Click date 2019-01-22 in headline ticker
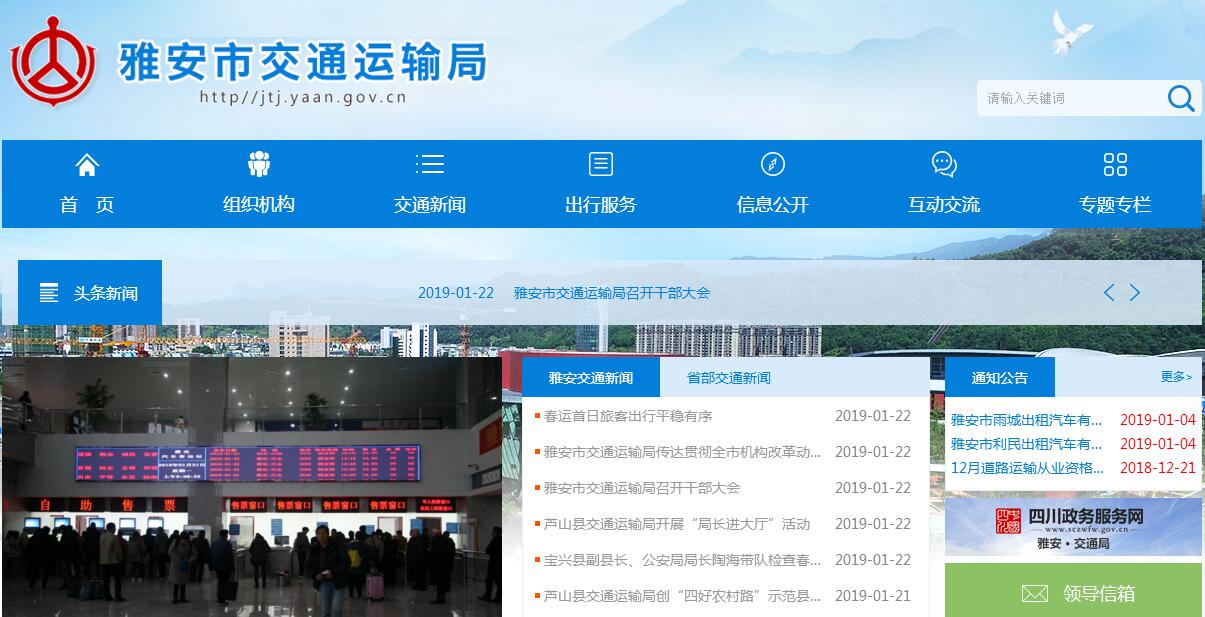The height and width of the screenshot is (617, 1205). pyautogui.click(x=456, y=293)
